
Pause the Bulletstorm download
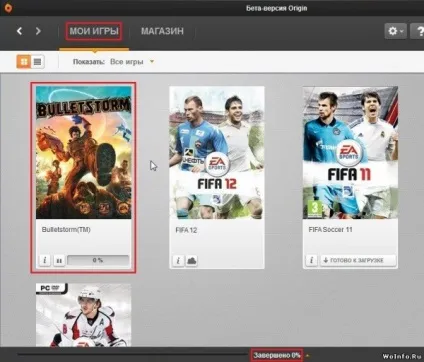pyautogui.click(x=59, y=260)
